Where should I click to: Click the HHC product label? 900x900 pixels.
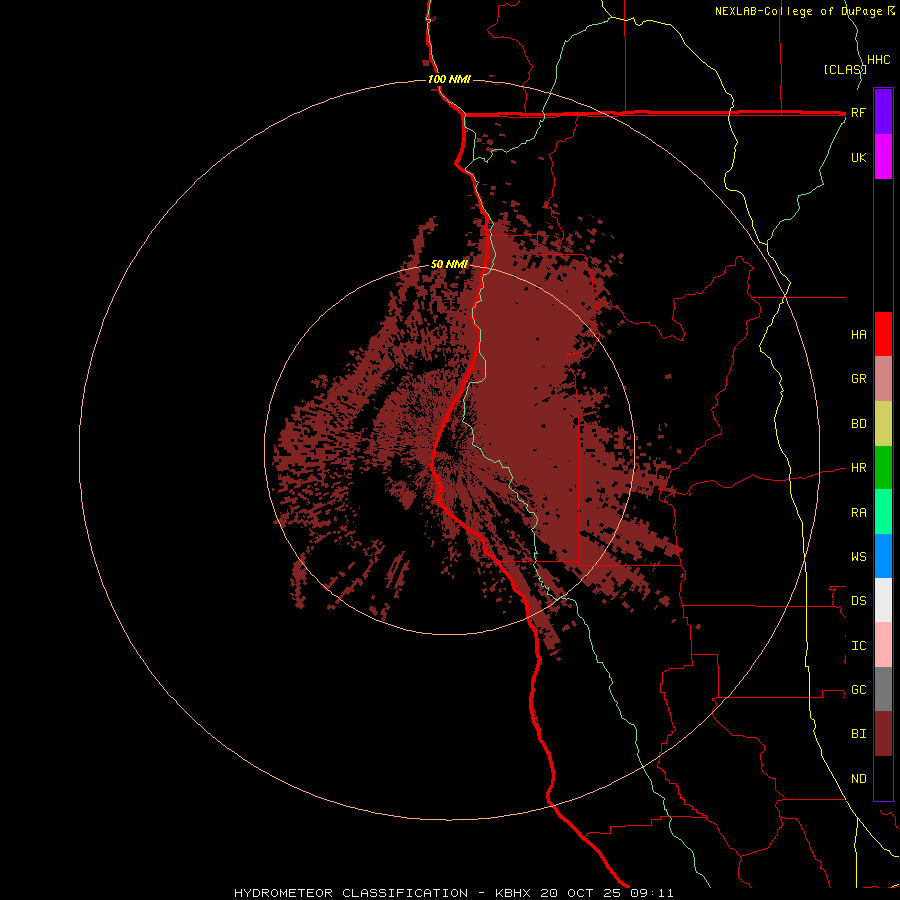coord(879,60)
